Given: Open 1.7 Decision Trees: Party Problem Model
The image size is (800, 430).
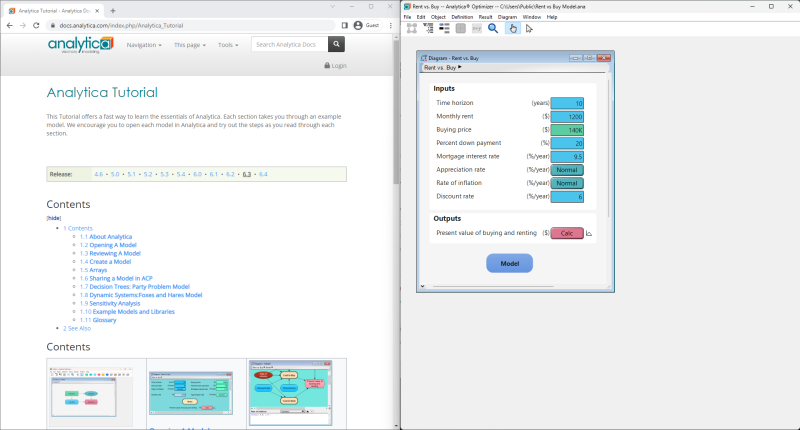Looking at the screenshot, I should point(135,287).
